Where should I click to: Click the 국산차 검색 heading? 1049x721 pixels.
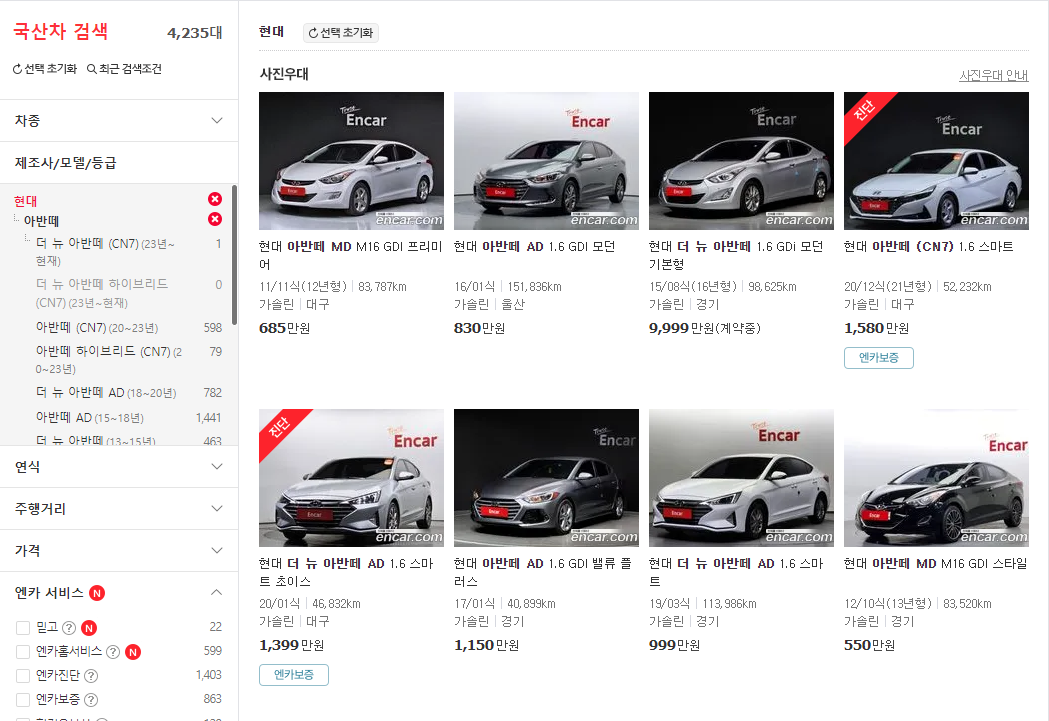(61, 31)
